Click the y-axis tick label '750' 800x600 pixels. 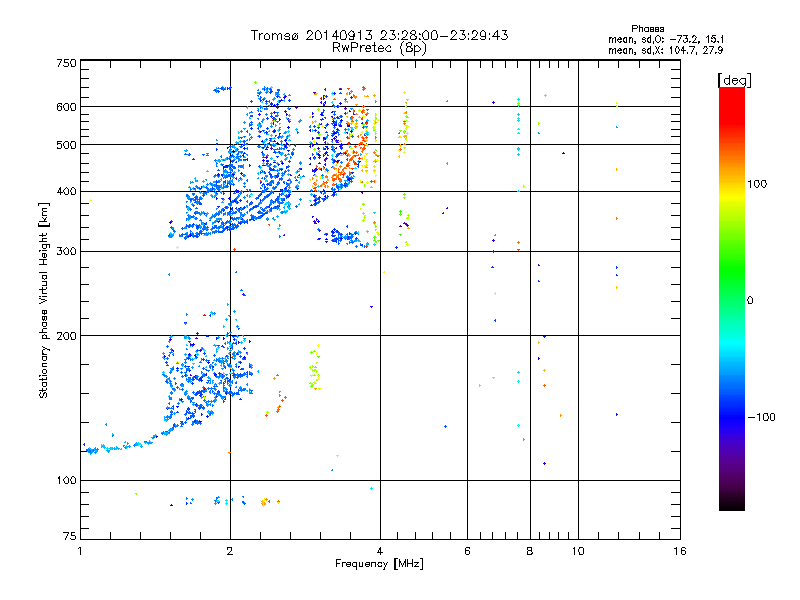point(66,63)
